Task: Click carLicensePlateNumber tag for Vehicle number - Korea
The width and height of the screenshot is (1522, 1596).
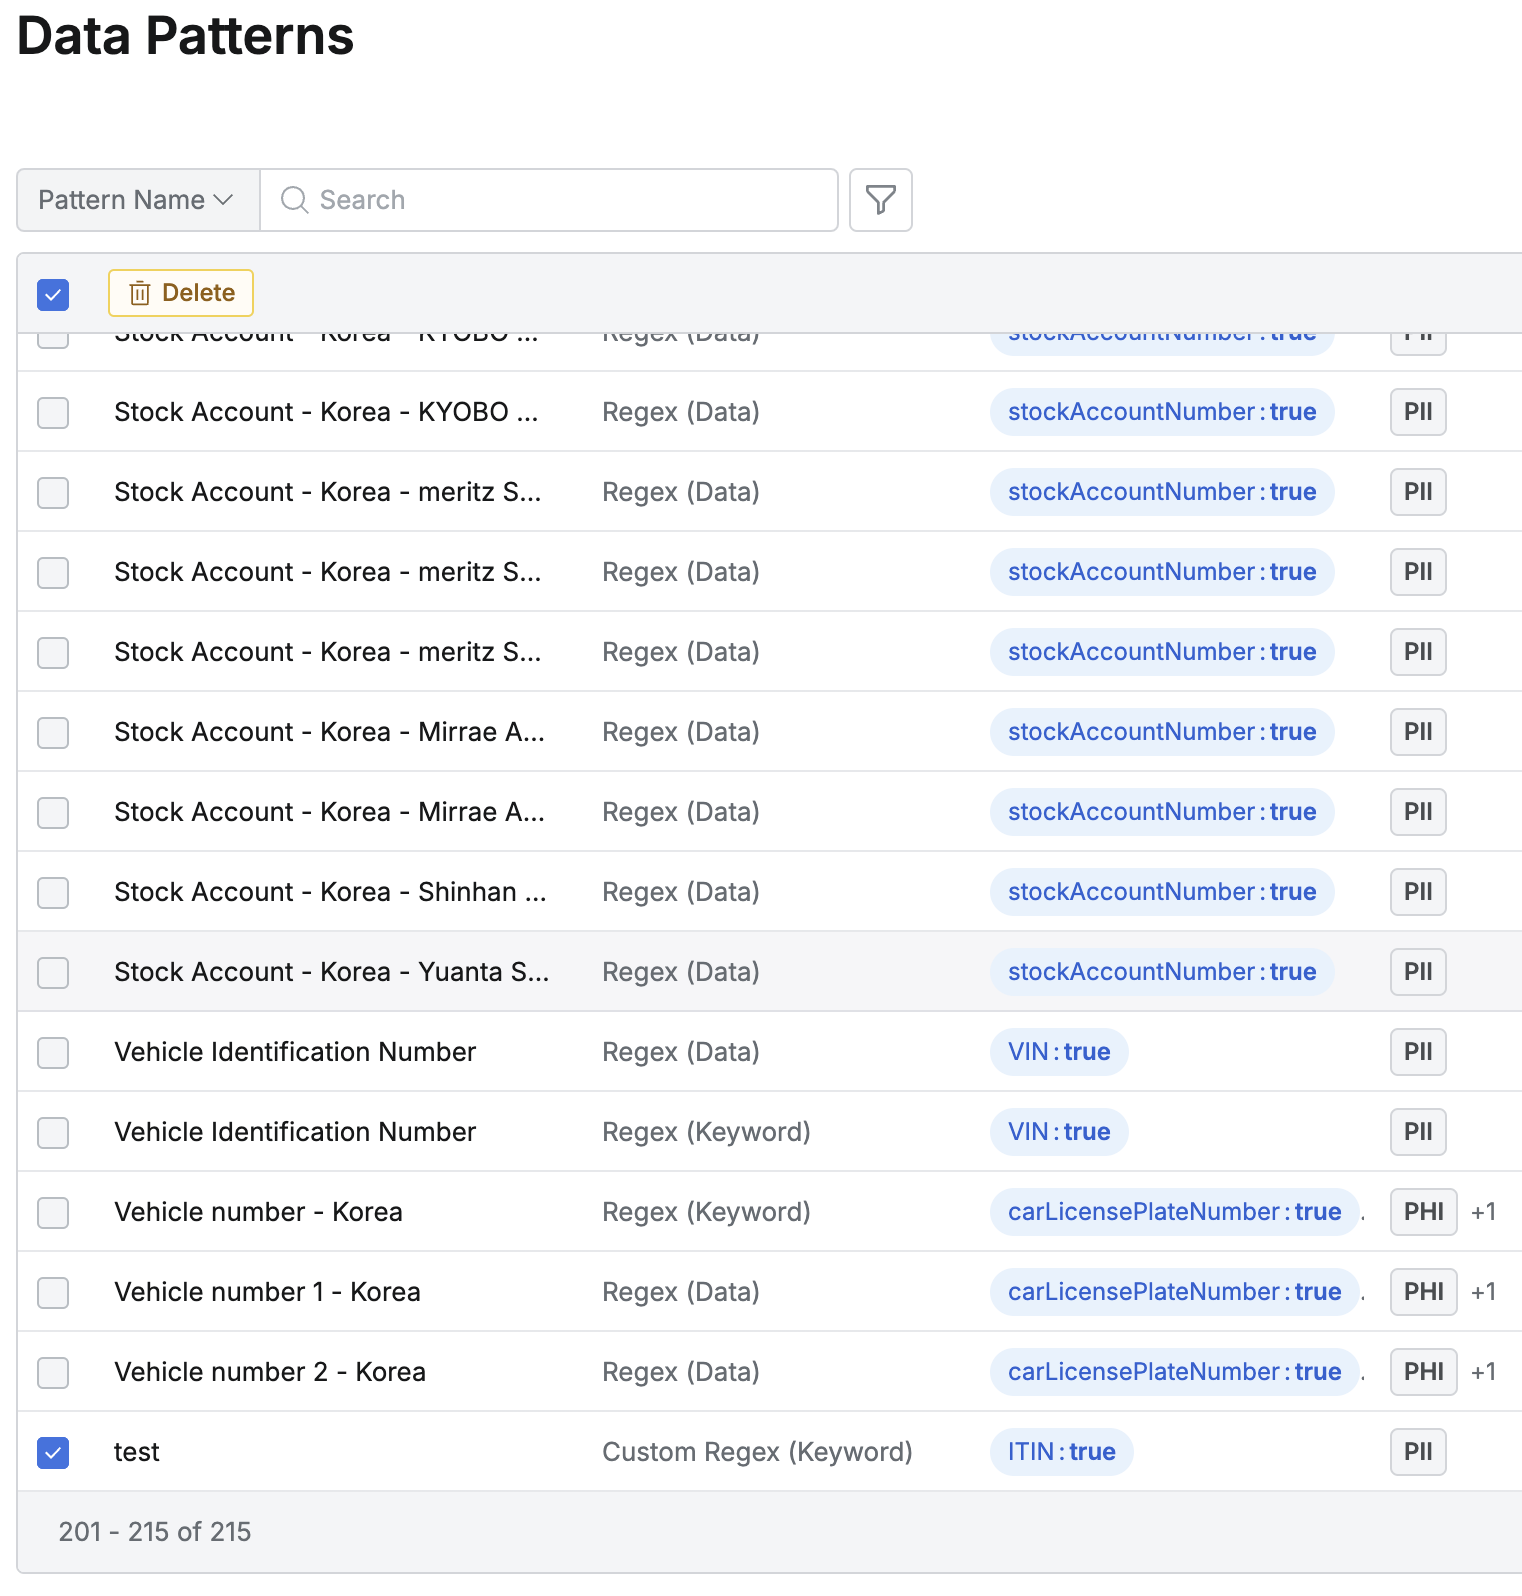Action: [1174, 1212]
